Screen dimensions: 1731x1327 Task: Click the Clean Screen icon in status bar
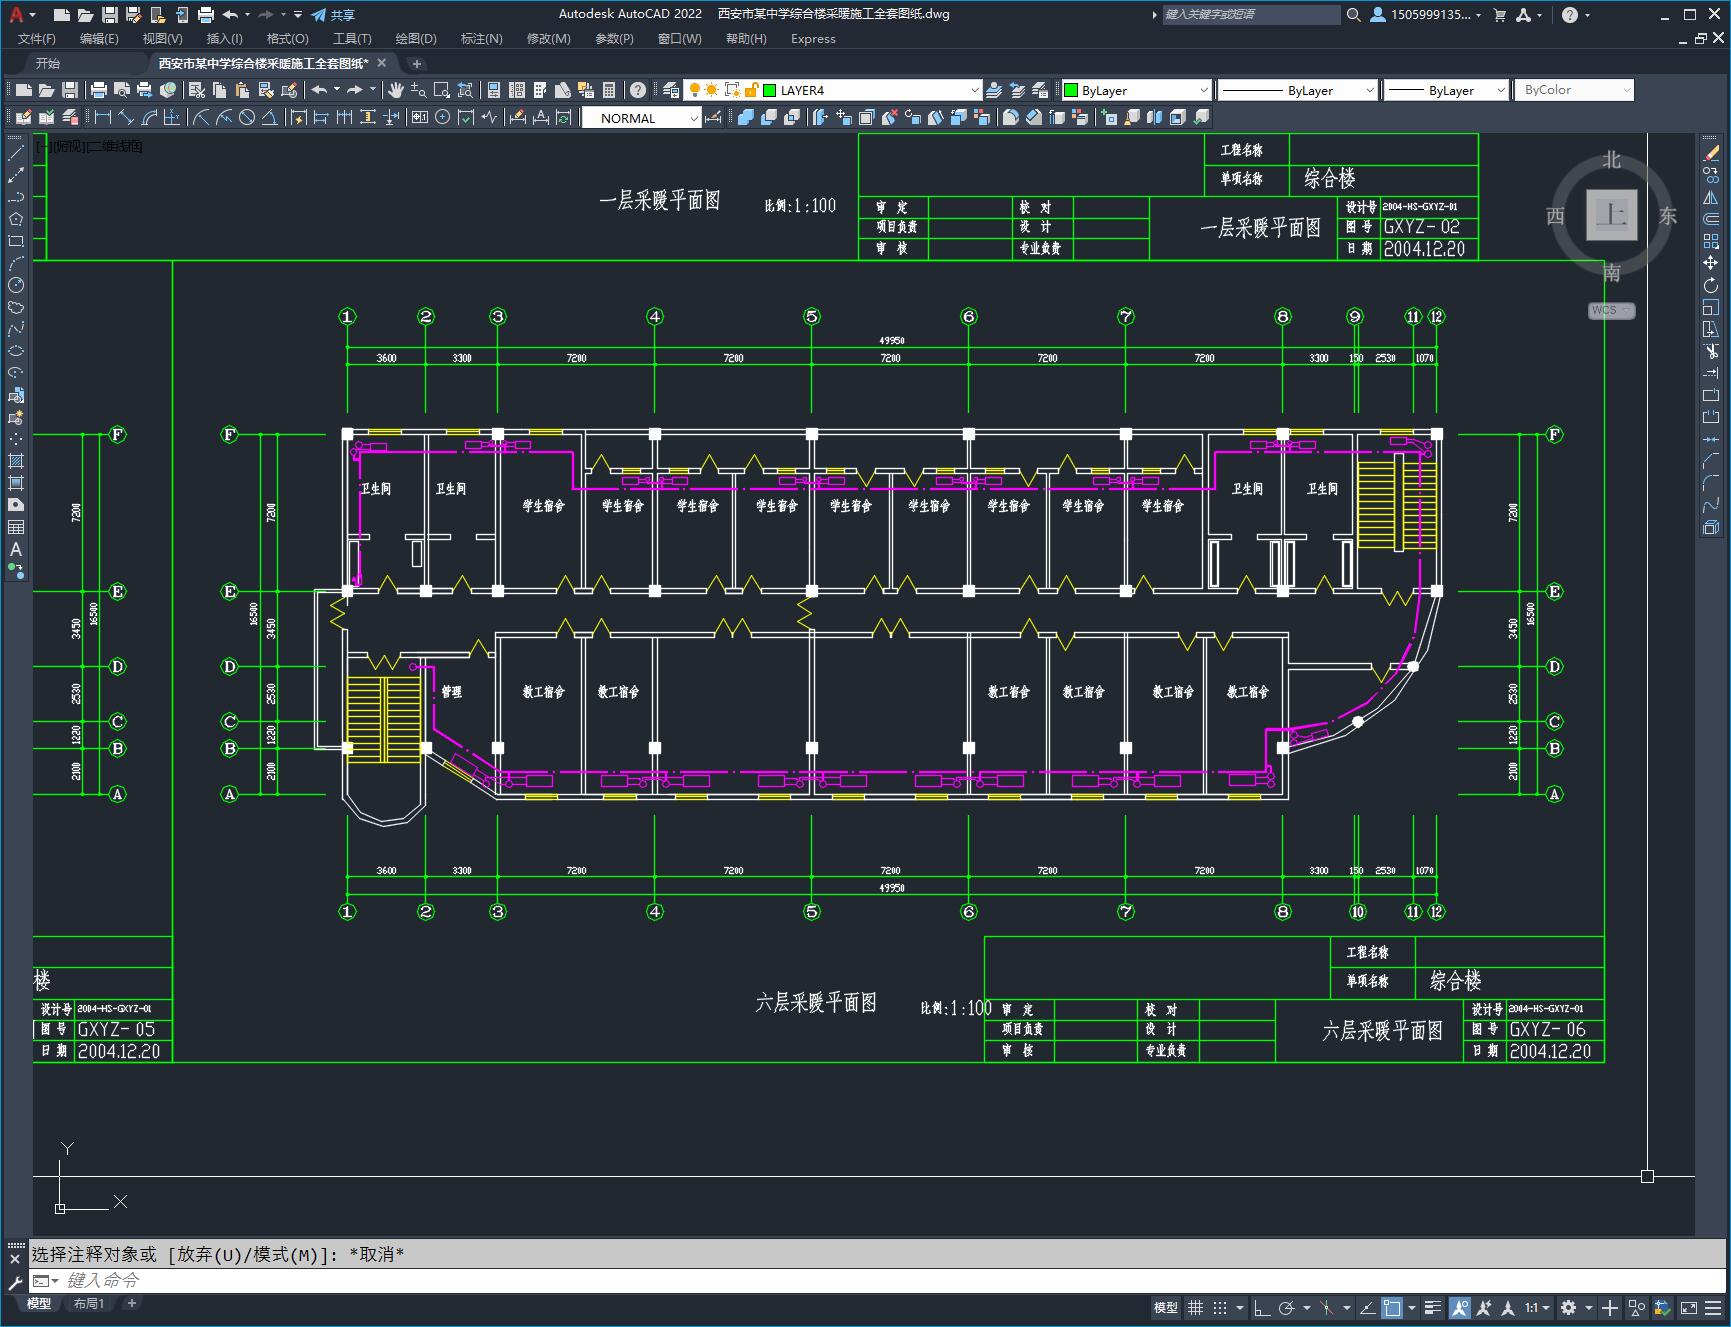(1688, 1307)
